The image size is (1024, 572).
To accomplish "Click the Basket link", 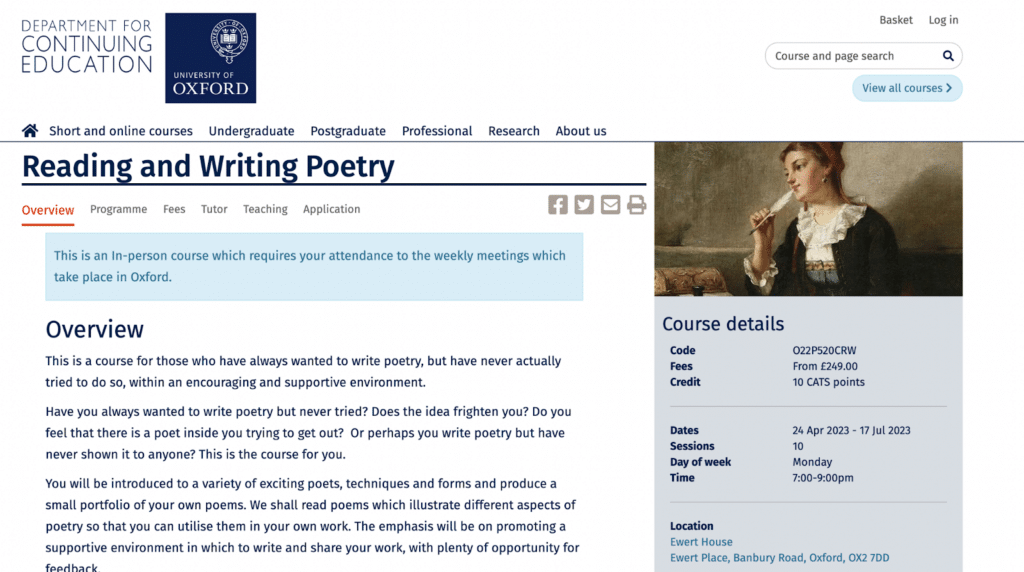I will pyautogui.click(x=896, y=20).
